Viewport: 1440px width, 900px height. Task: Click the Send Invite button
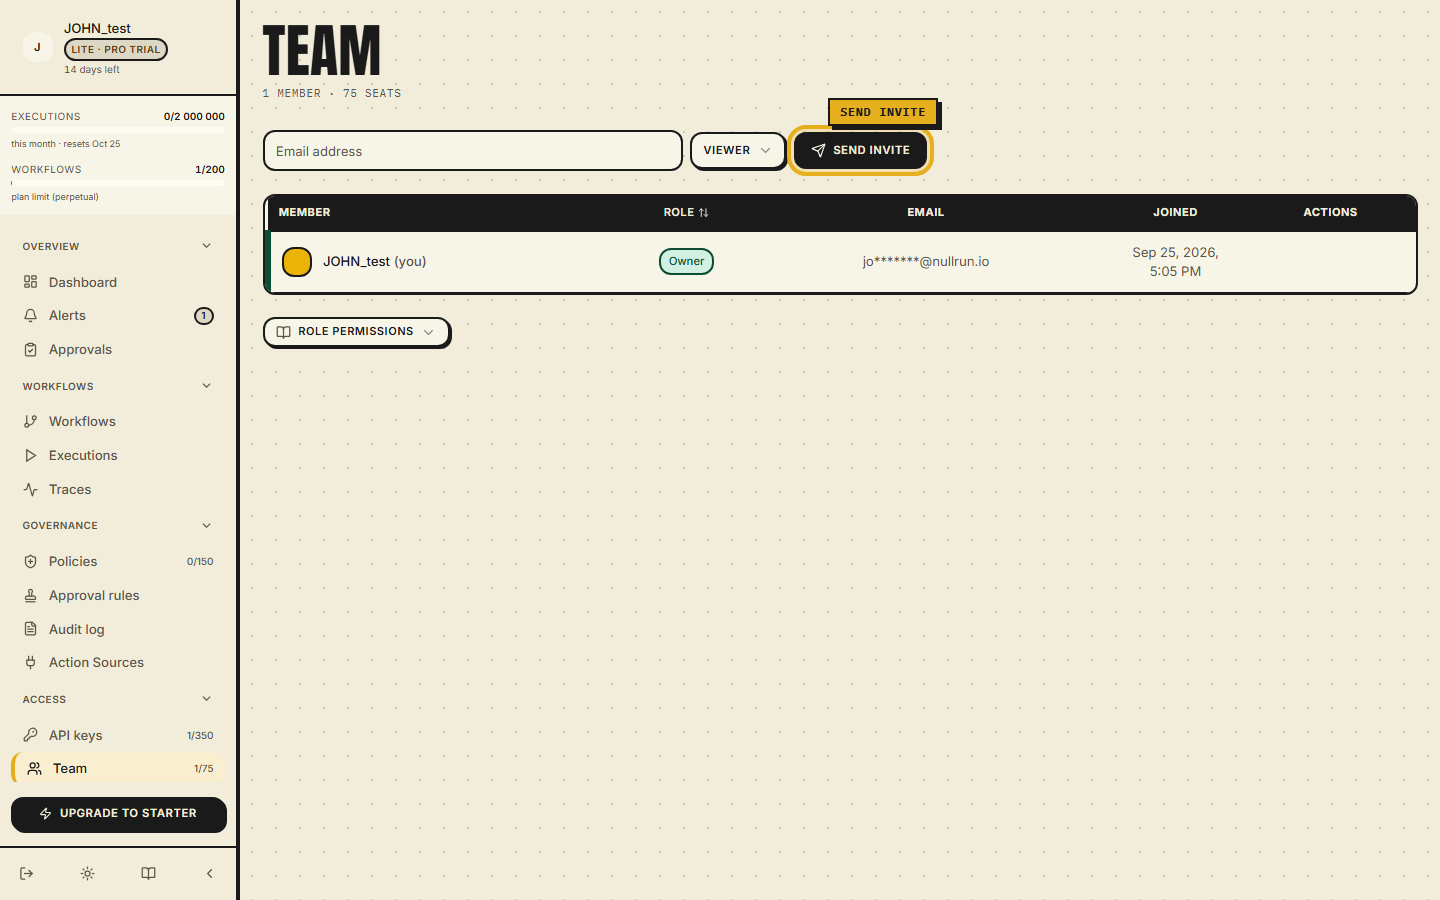[860, 151]
